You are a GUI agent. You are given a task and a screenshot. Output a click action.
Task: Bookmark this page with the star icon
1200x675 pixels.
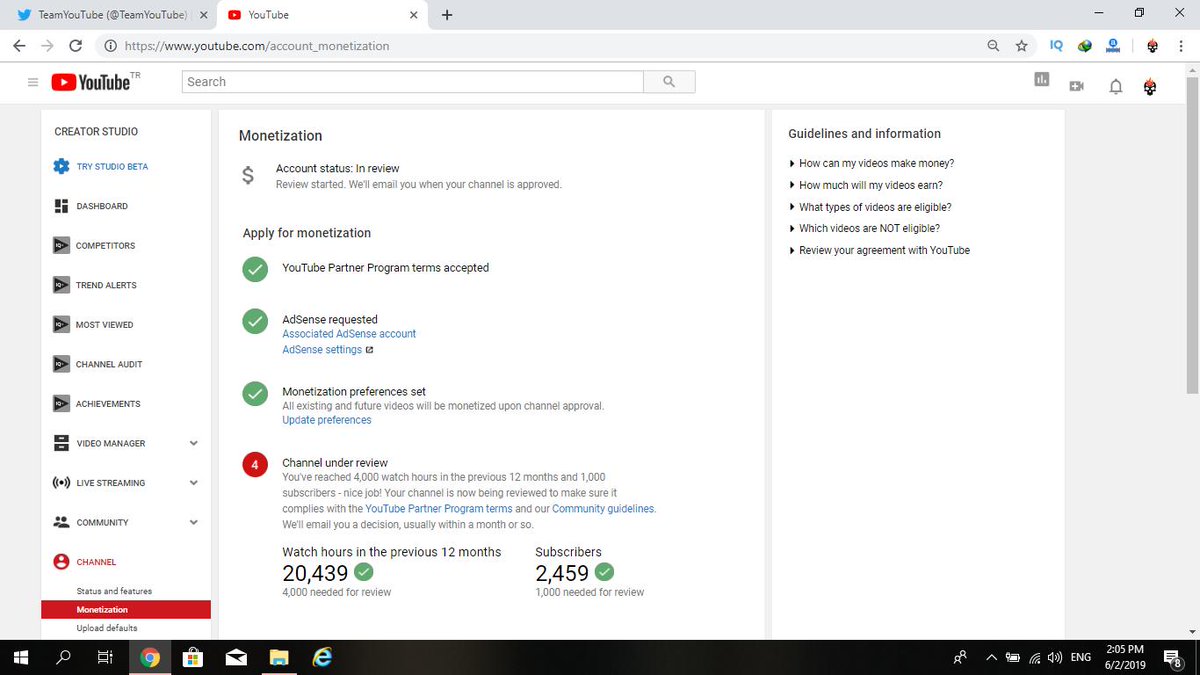point(1021,46)
